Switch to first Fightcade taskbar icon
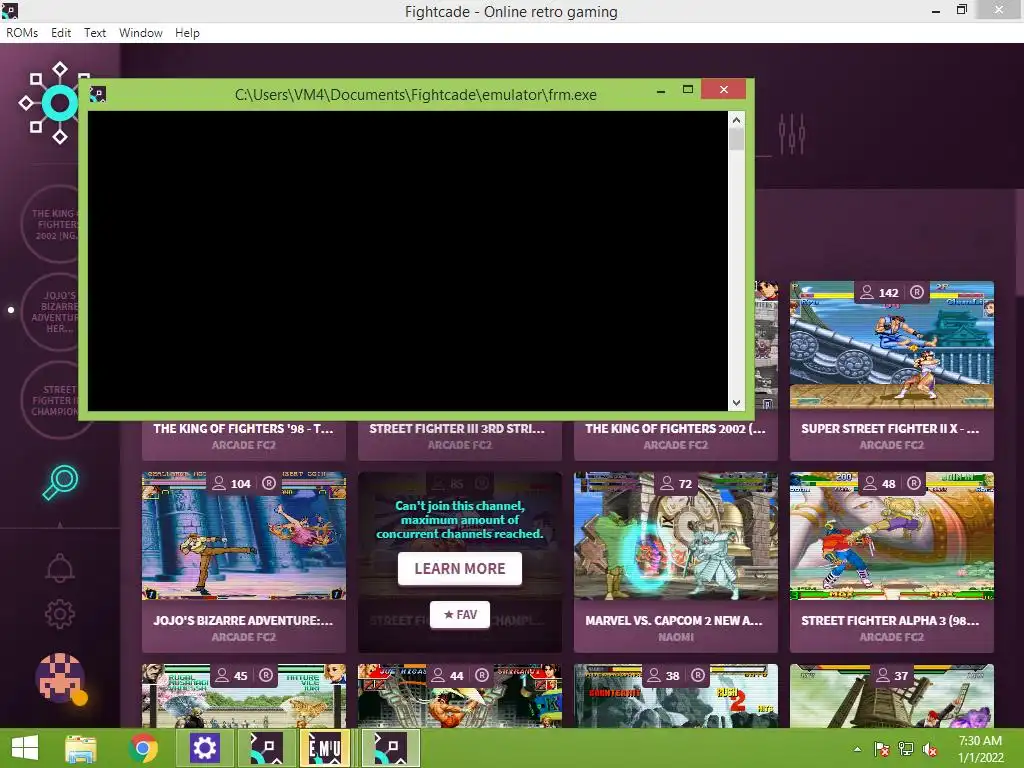1024x768 pixels. point(266,748)
